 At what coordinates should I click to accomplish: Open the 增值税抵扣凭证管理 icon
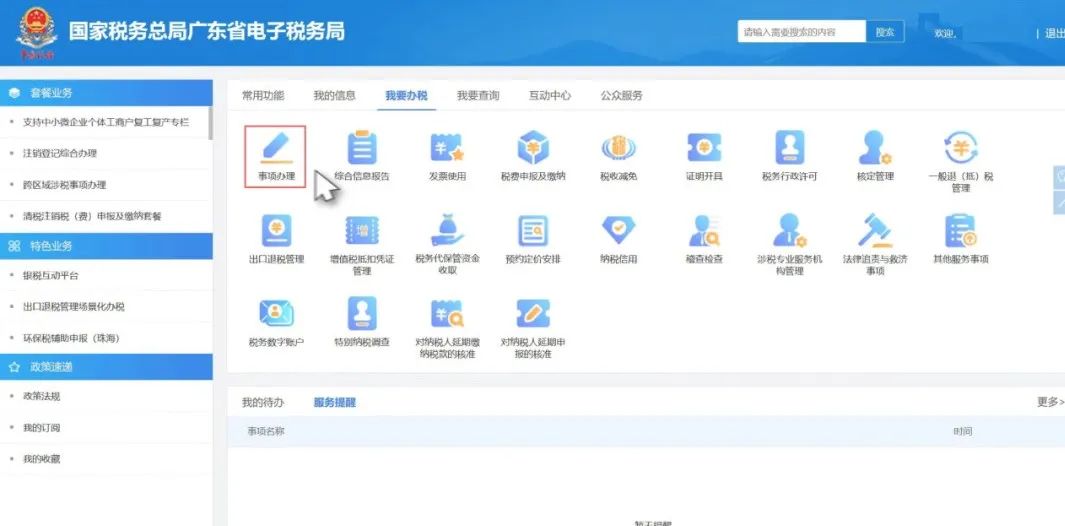tap(362, 245)
